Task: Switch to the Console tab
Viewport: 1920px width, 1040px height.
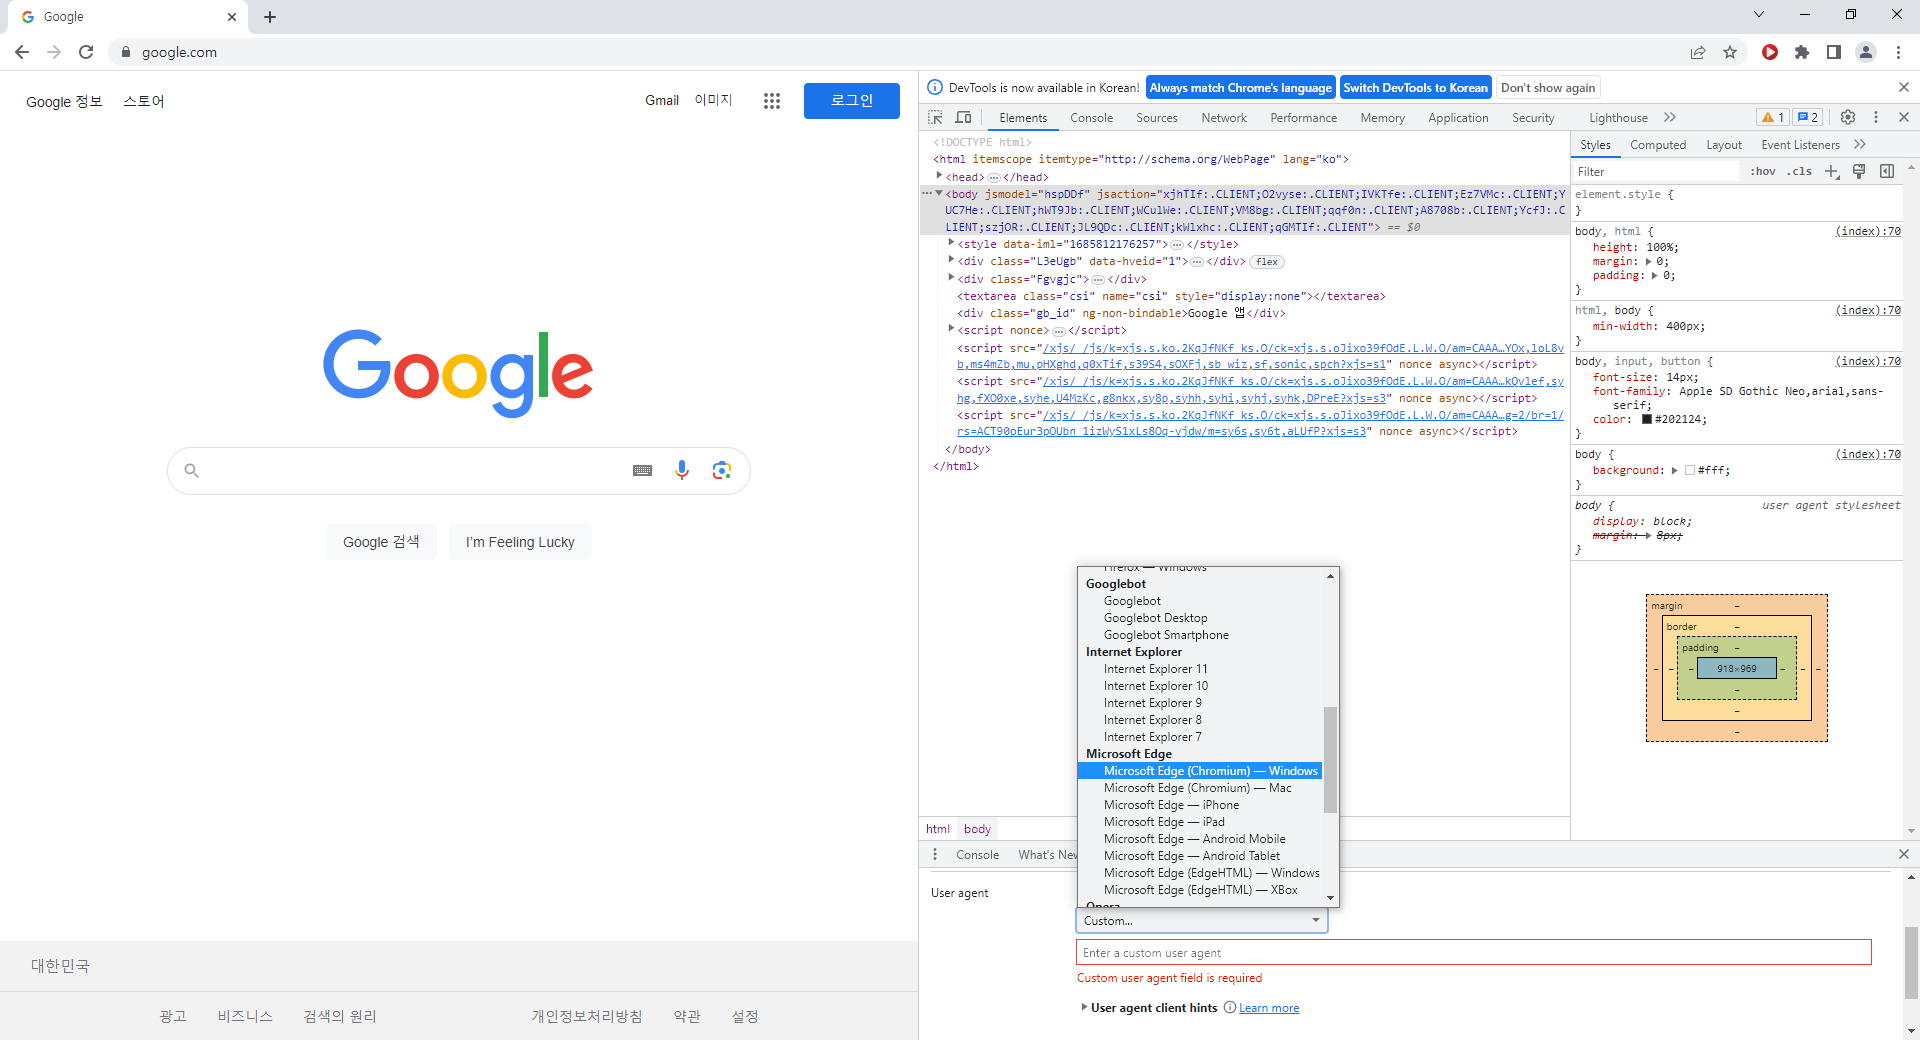Action: pos(1091,118)
